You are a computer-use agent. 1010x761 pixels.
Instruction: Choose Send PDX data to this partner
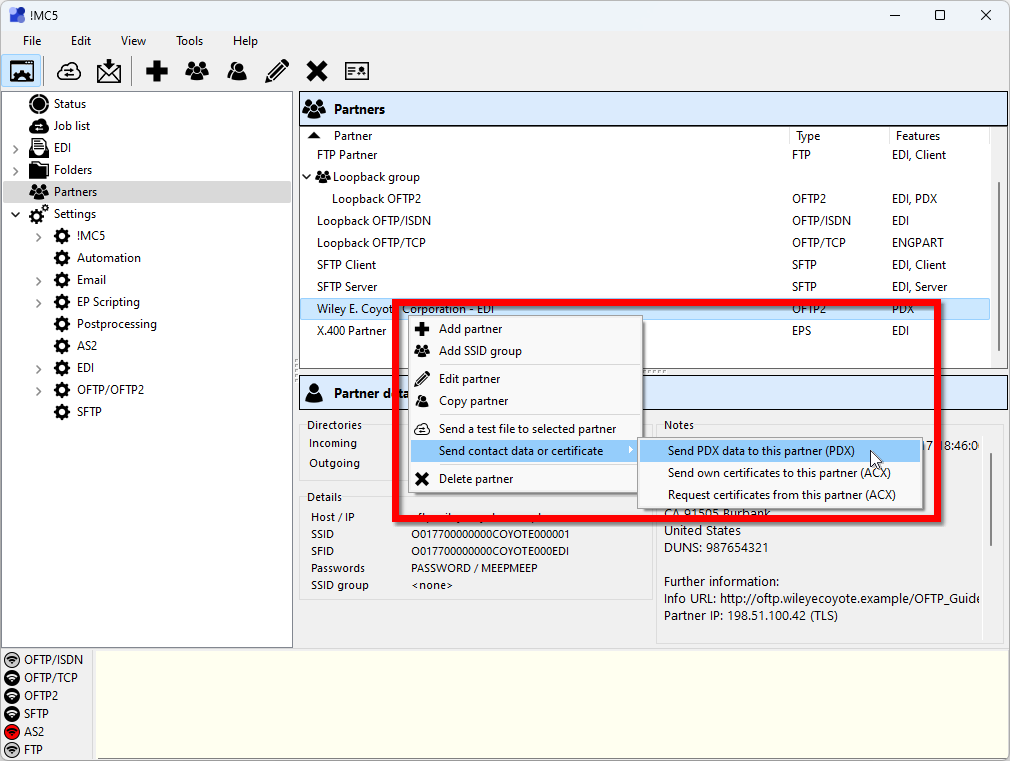761,451
